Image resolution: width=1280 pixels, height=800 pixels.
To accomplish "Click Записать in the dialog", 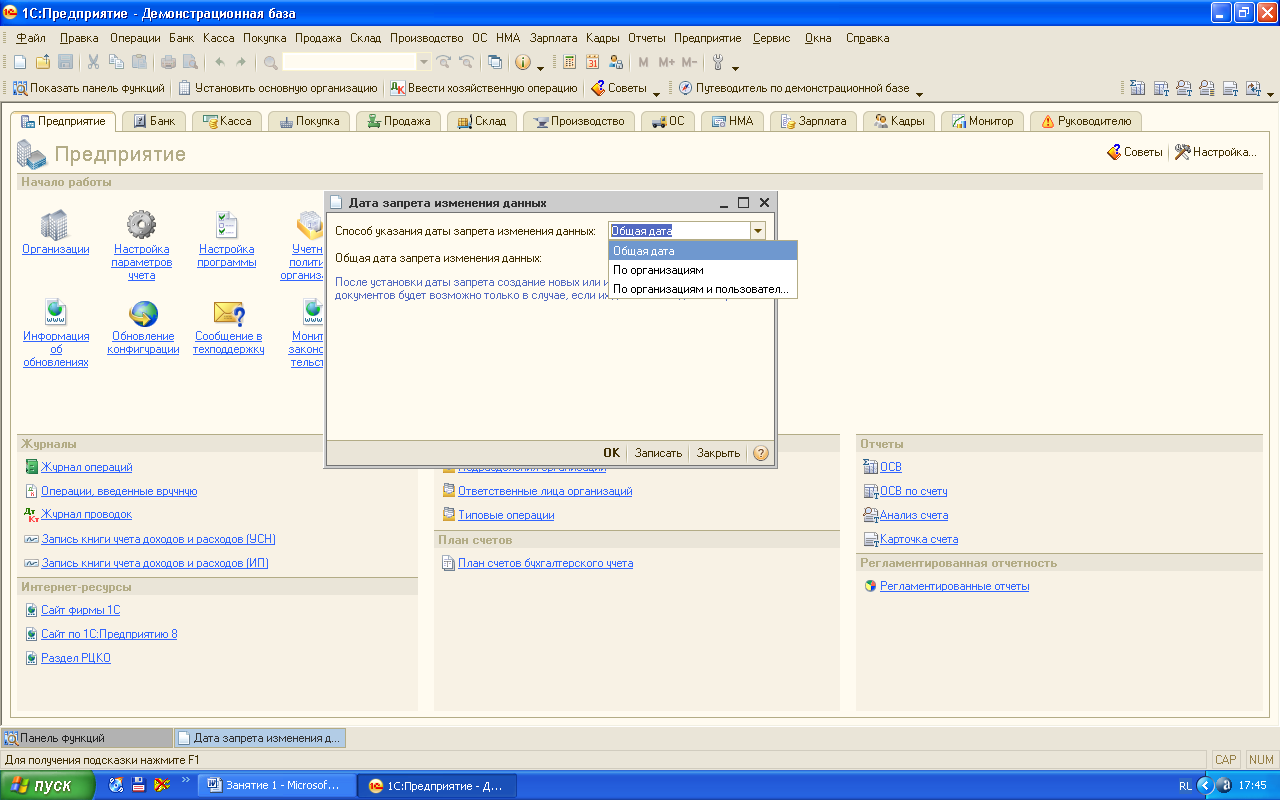I will pos(658,453).
